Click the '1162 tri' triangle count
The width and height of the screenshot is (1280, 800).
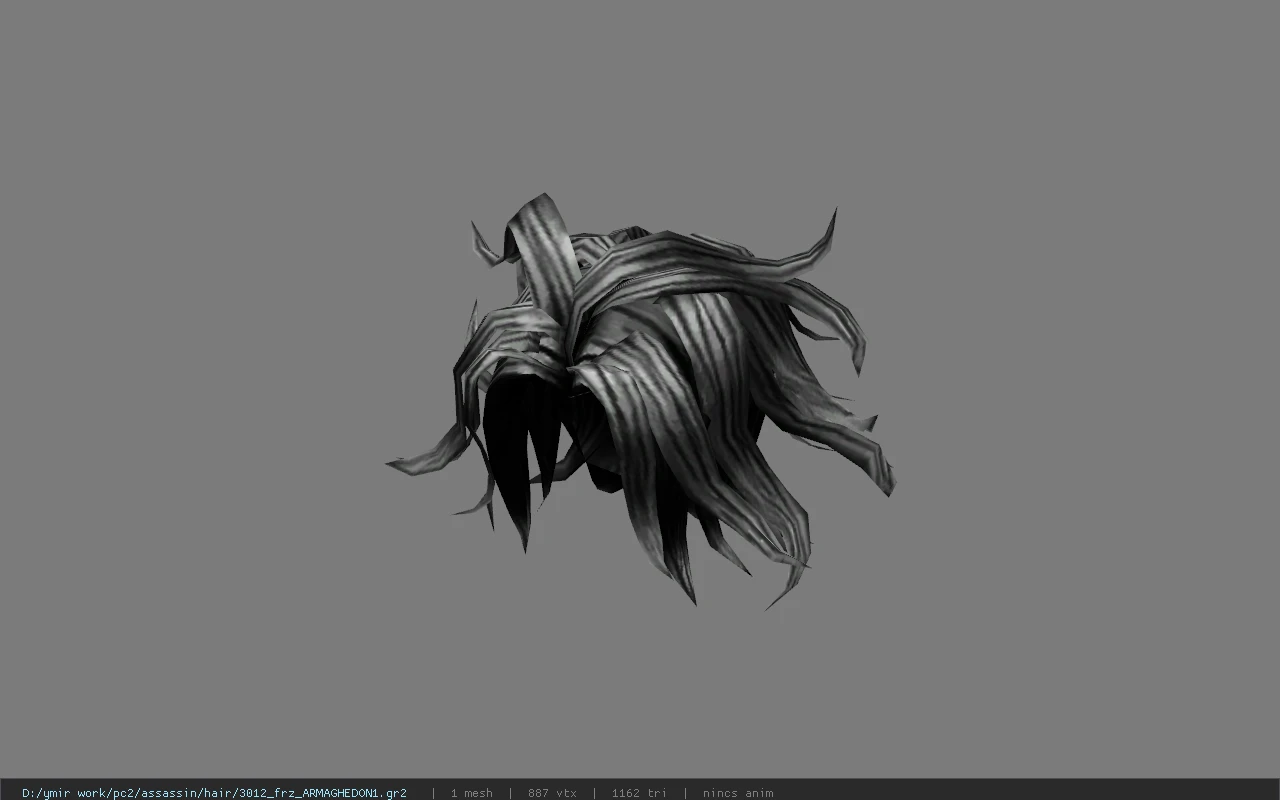point(639,793)
